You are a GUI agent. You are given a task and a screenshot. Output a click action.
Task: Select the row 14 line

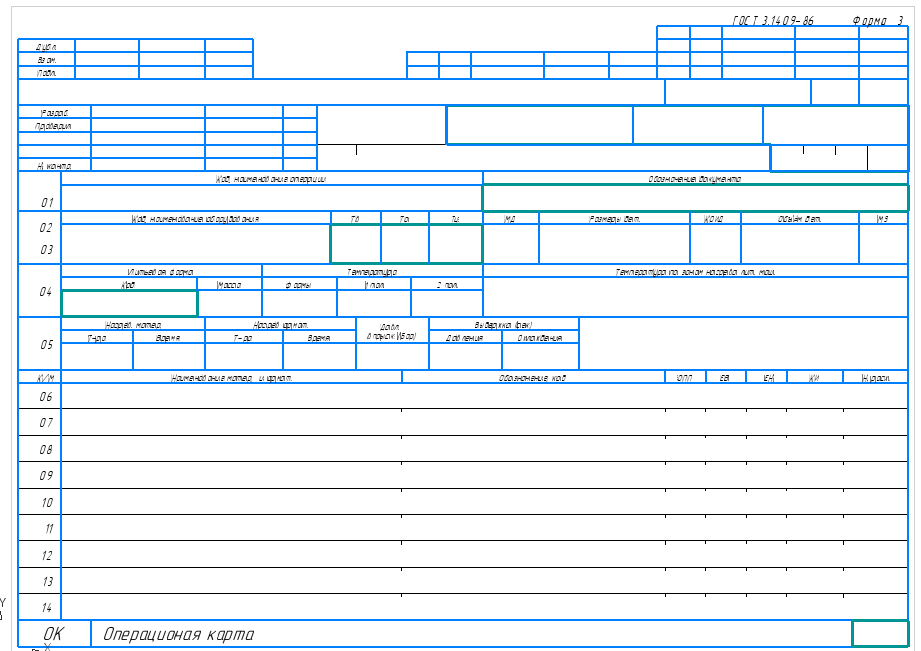(463, 607)
